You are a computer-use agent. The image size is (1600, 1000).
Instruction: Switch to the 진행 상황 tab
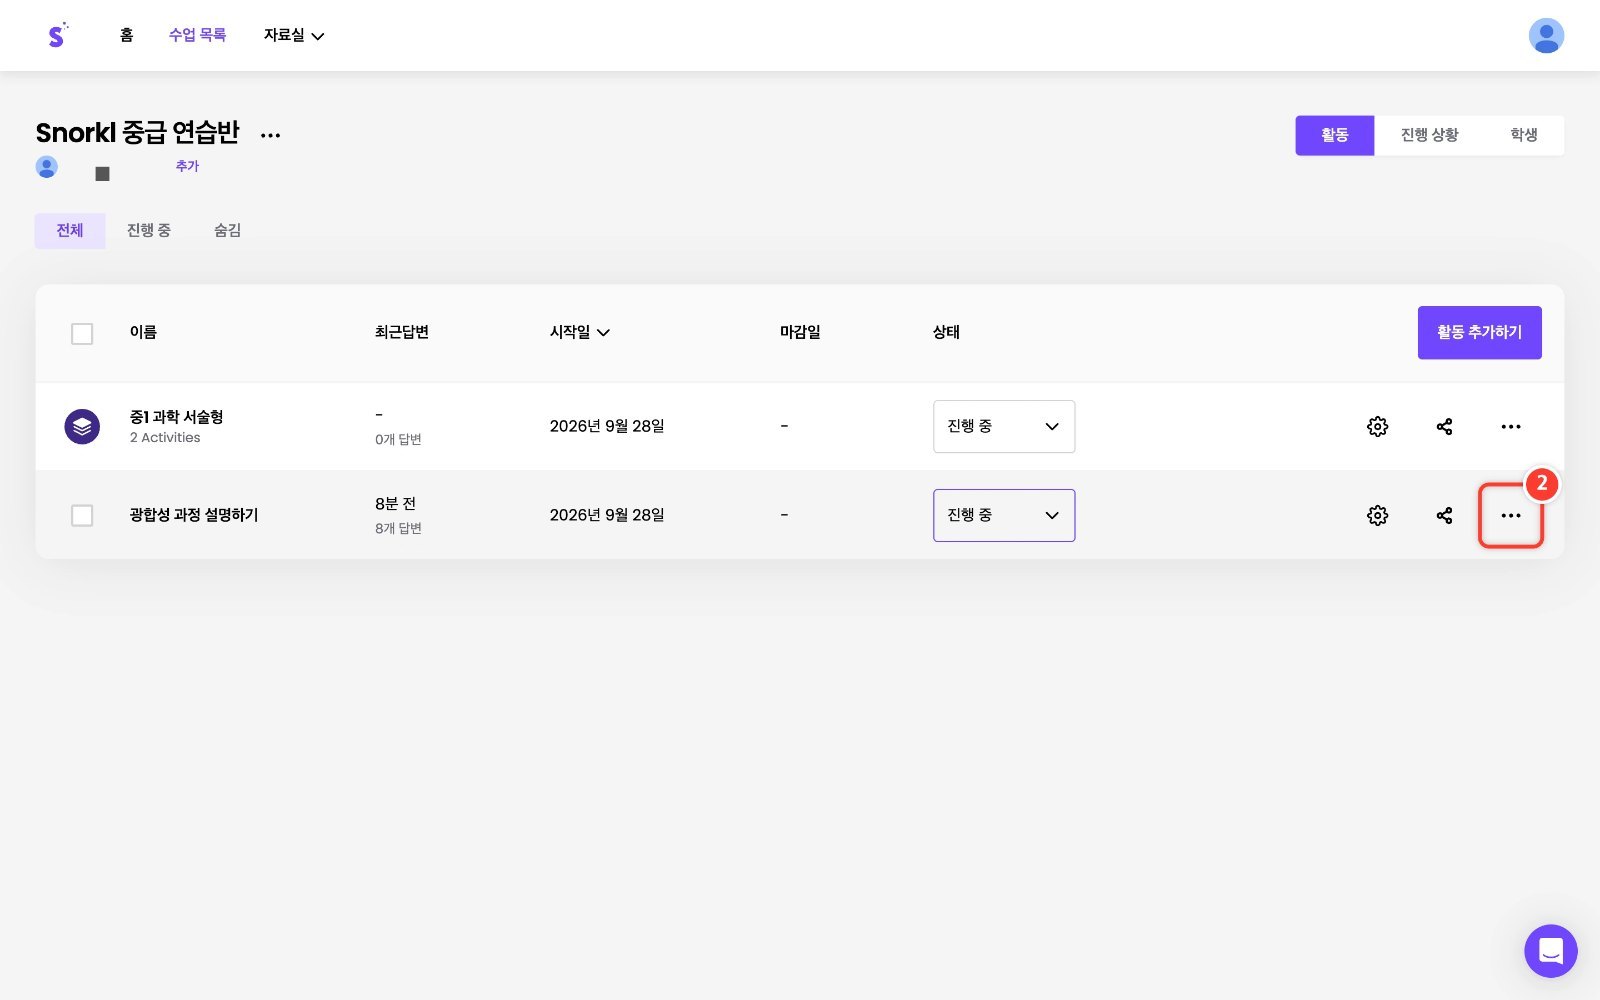point(1429,135)
